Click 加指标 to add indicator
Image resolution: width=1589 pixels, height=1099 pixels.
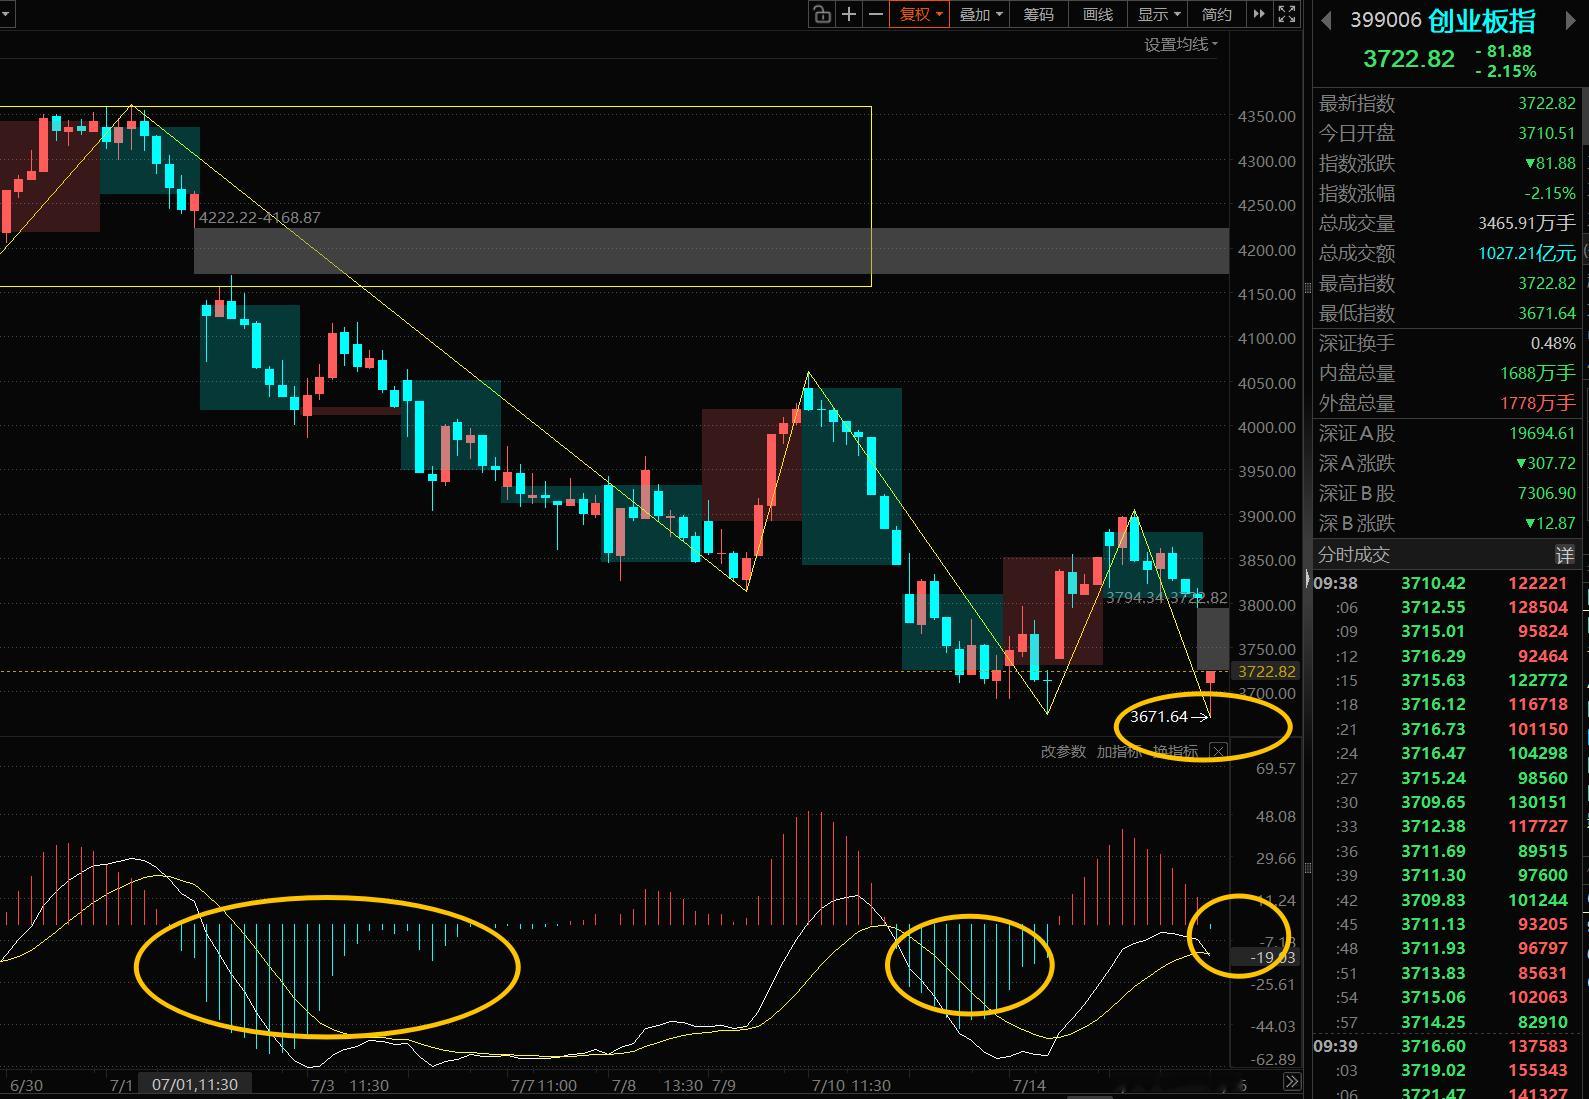coord(1119,751)
